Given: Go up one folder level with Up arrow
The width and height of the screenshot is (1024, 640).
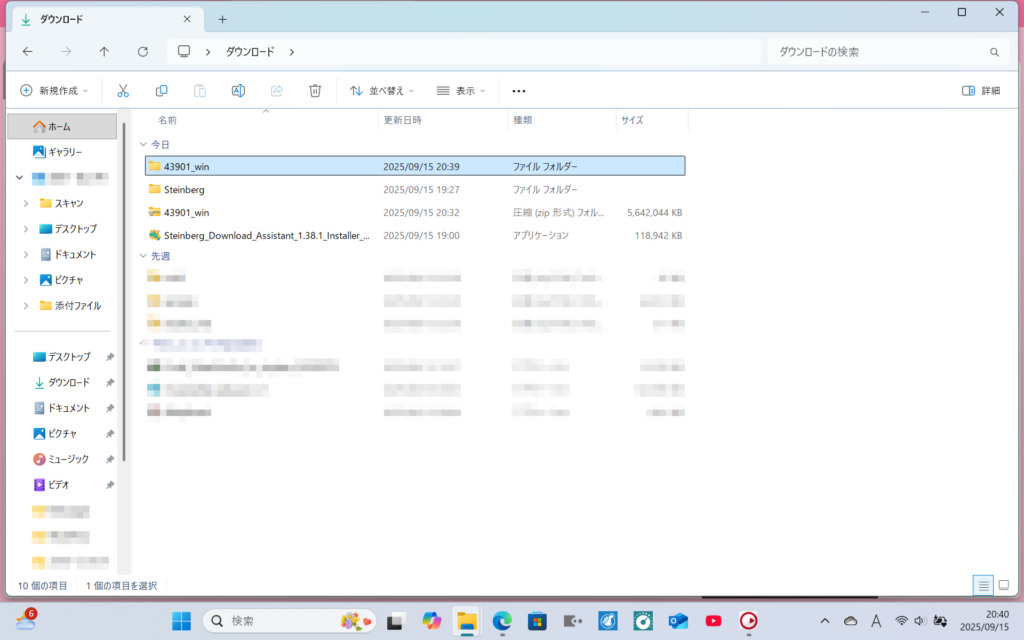Looking at the screenshot, I should tap(104, 52).
